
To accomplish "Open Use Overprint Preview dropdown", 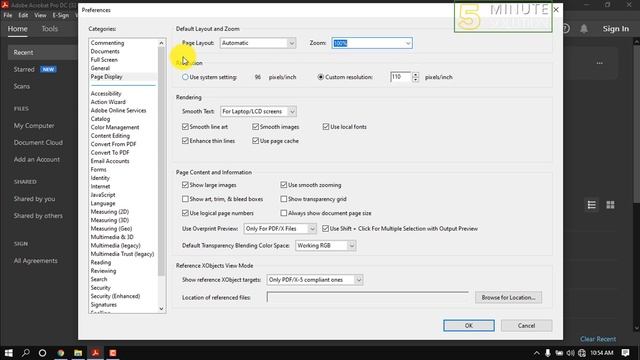I will pyautogui.click(x=280, y=229).
